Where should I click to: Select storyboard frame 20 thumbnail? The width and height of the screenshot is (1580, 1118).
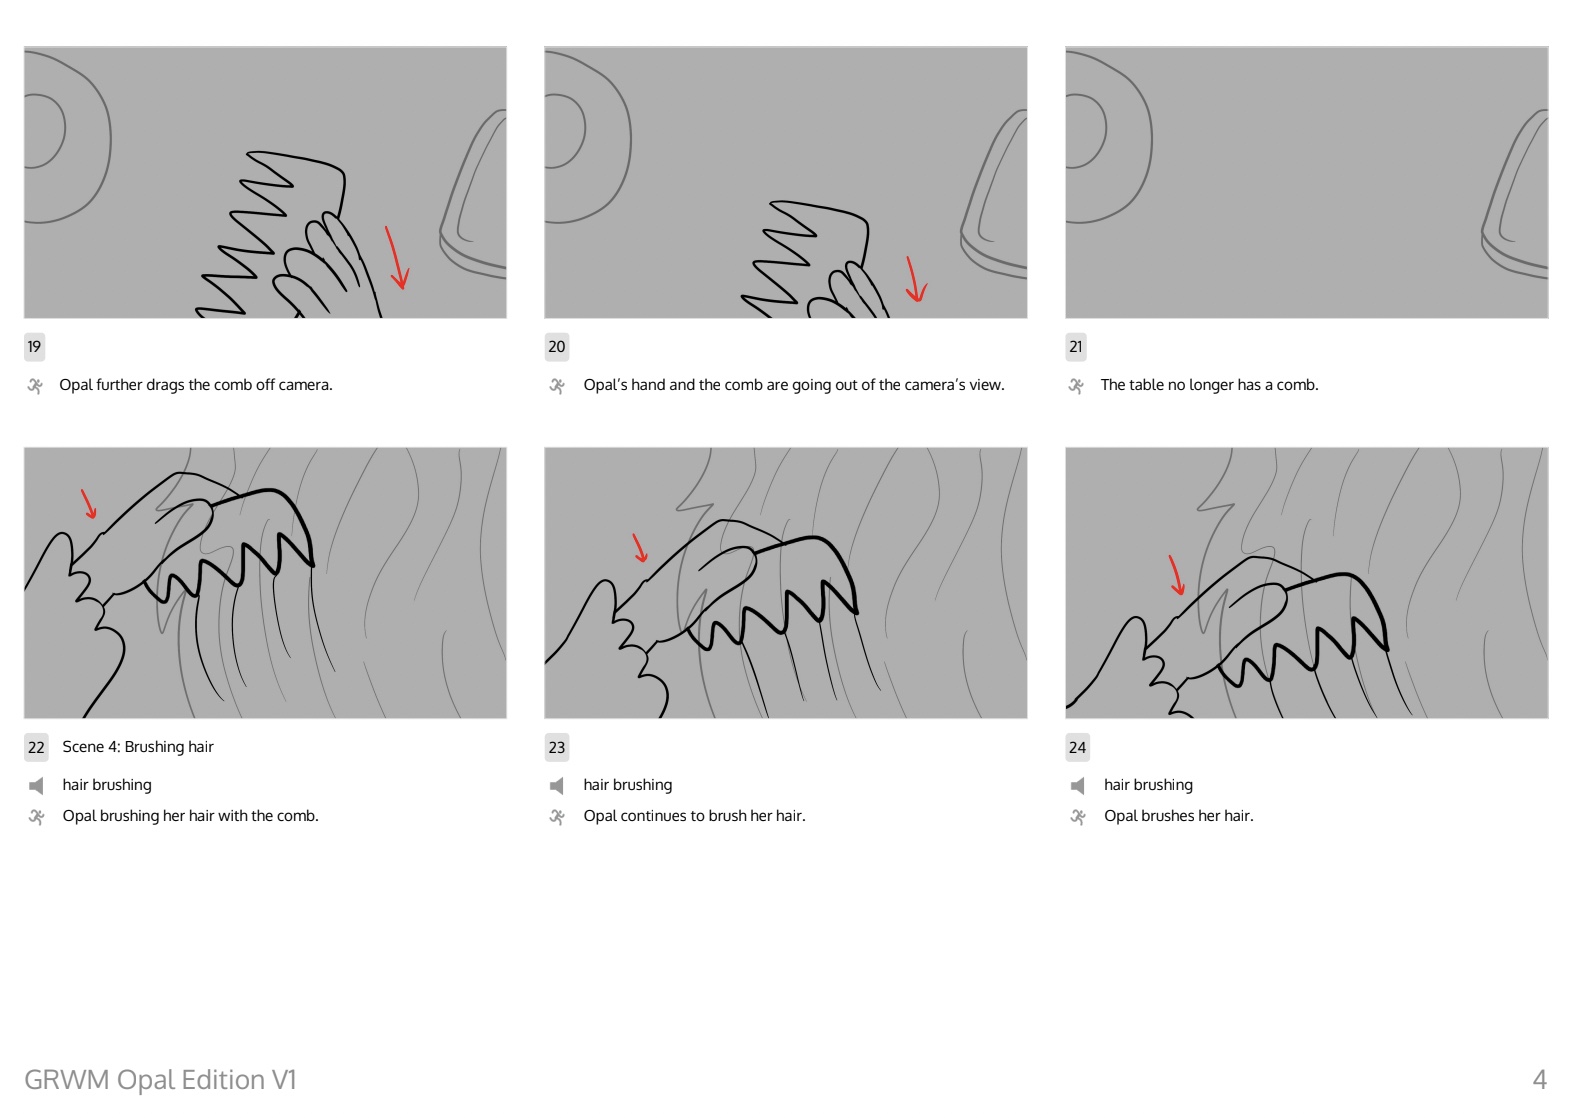click(x=786, y=182)
